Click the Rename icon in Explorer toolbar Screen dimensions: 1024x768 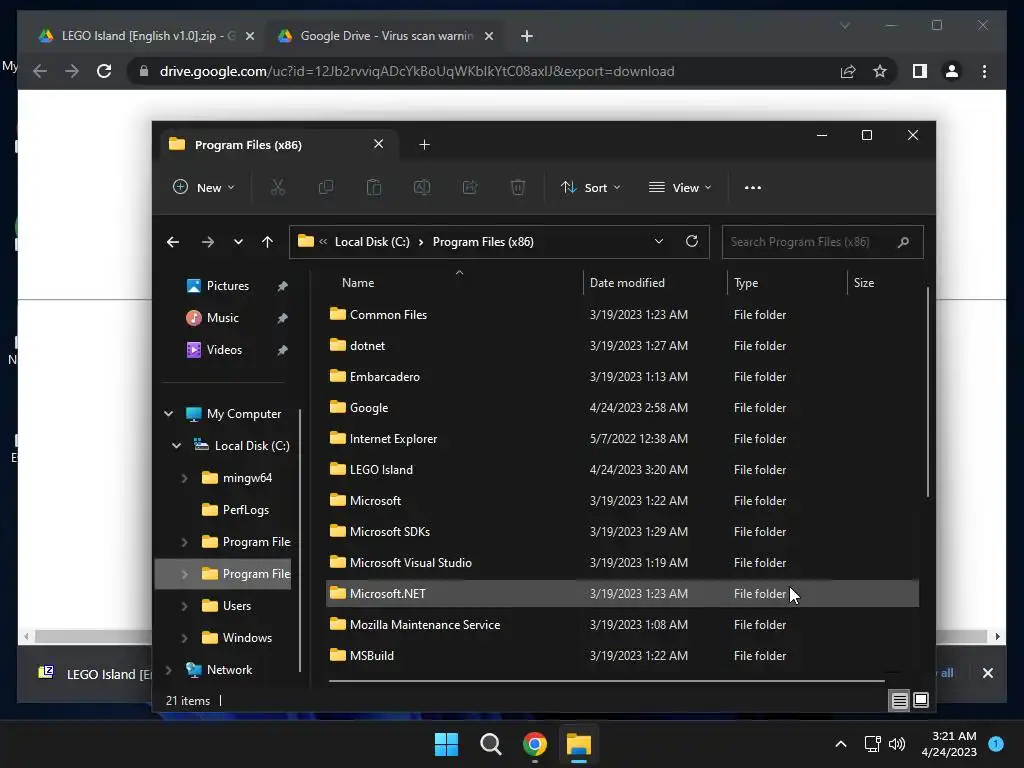tap(422, 187)
